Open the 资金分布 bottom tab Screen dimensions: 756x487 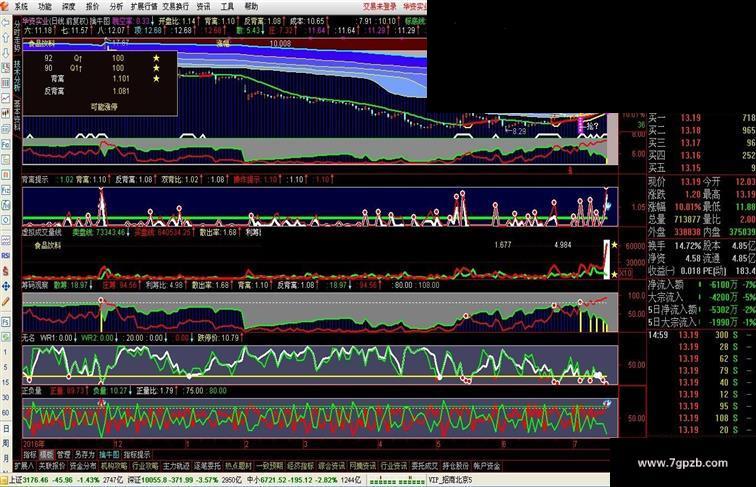pos(83,466)
